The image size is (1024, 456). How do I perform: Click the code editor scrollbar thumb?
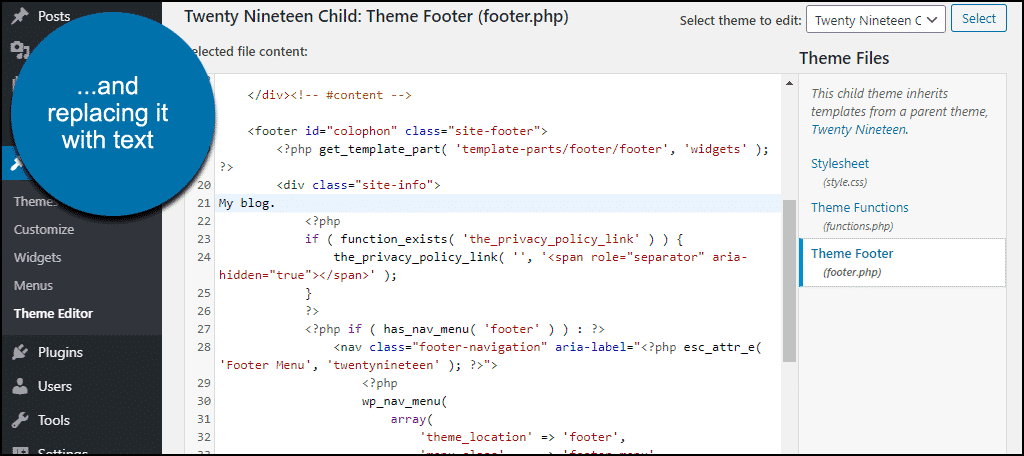coord(789,281)
